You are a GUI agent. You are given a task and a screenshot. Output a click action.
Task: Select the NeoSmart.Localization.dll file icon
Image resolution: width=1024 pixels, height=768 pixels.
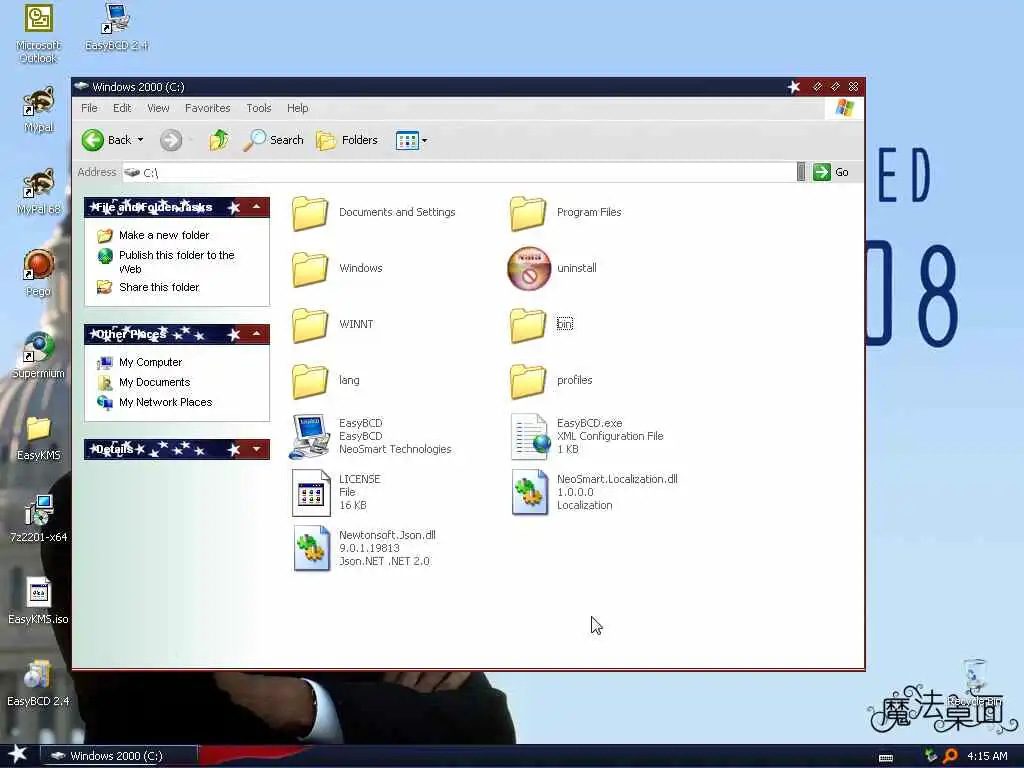tap(530, 493)
